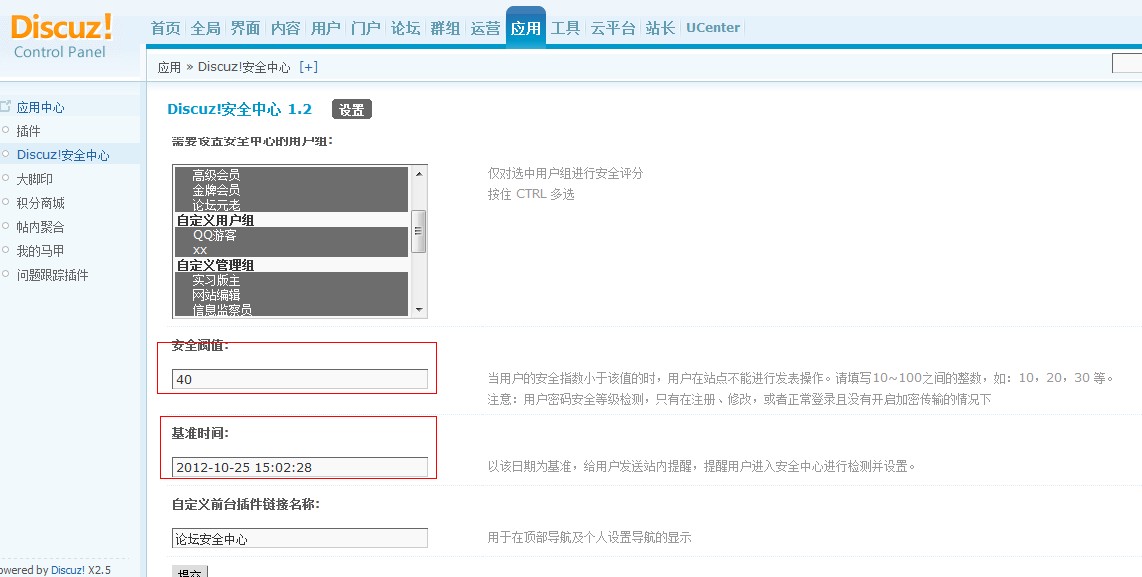
Task: Open the 云平台 menu
Action: (x=613, y=28)
